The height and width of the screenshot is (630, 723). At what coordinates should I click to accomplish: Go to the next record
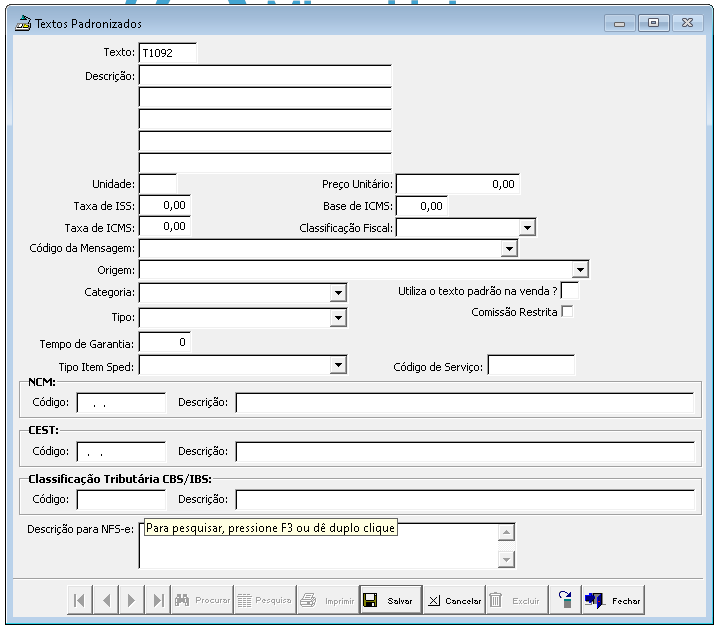[x=132, y=600]
